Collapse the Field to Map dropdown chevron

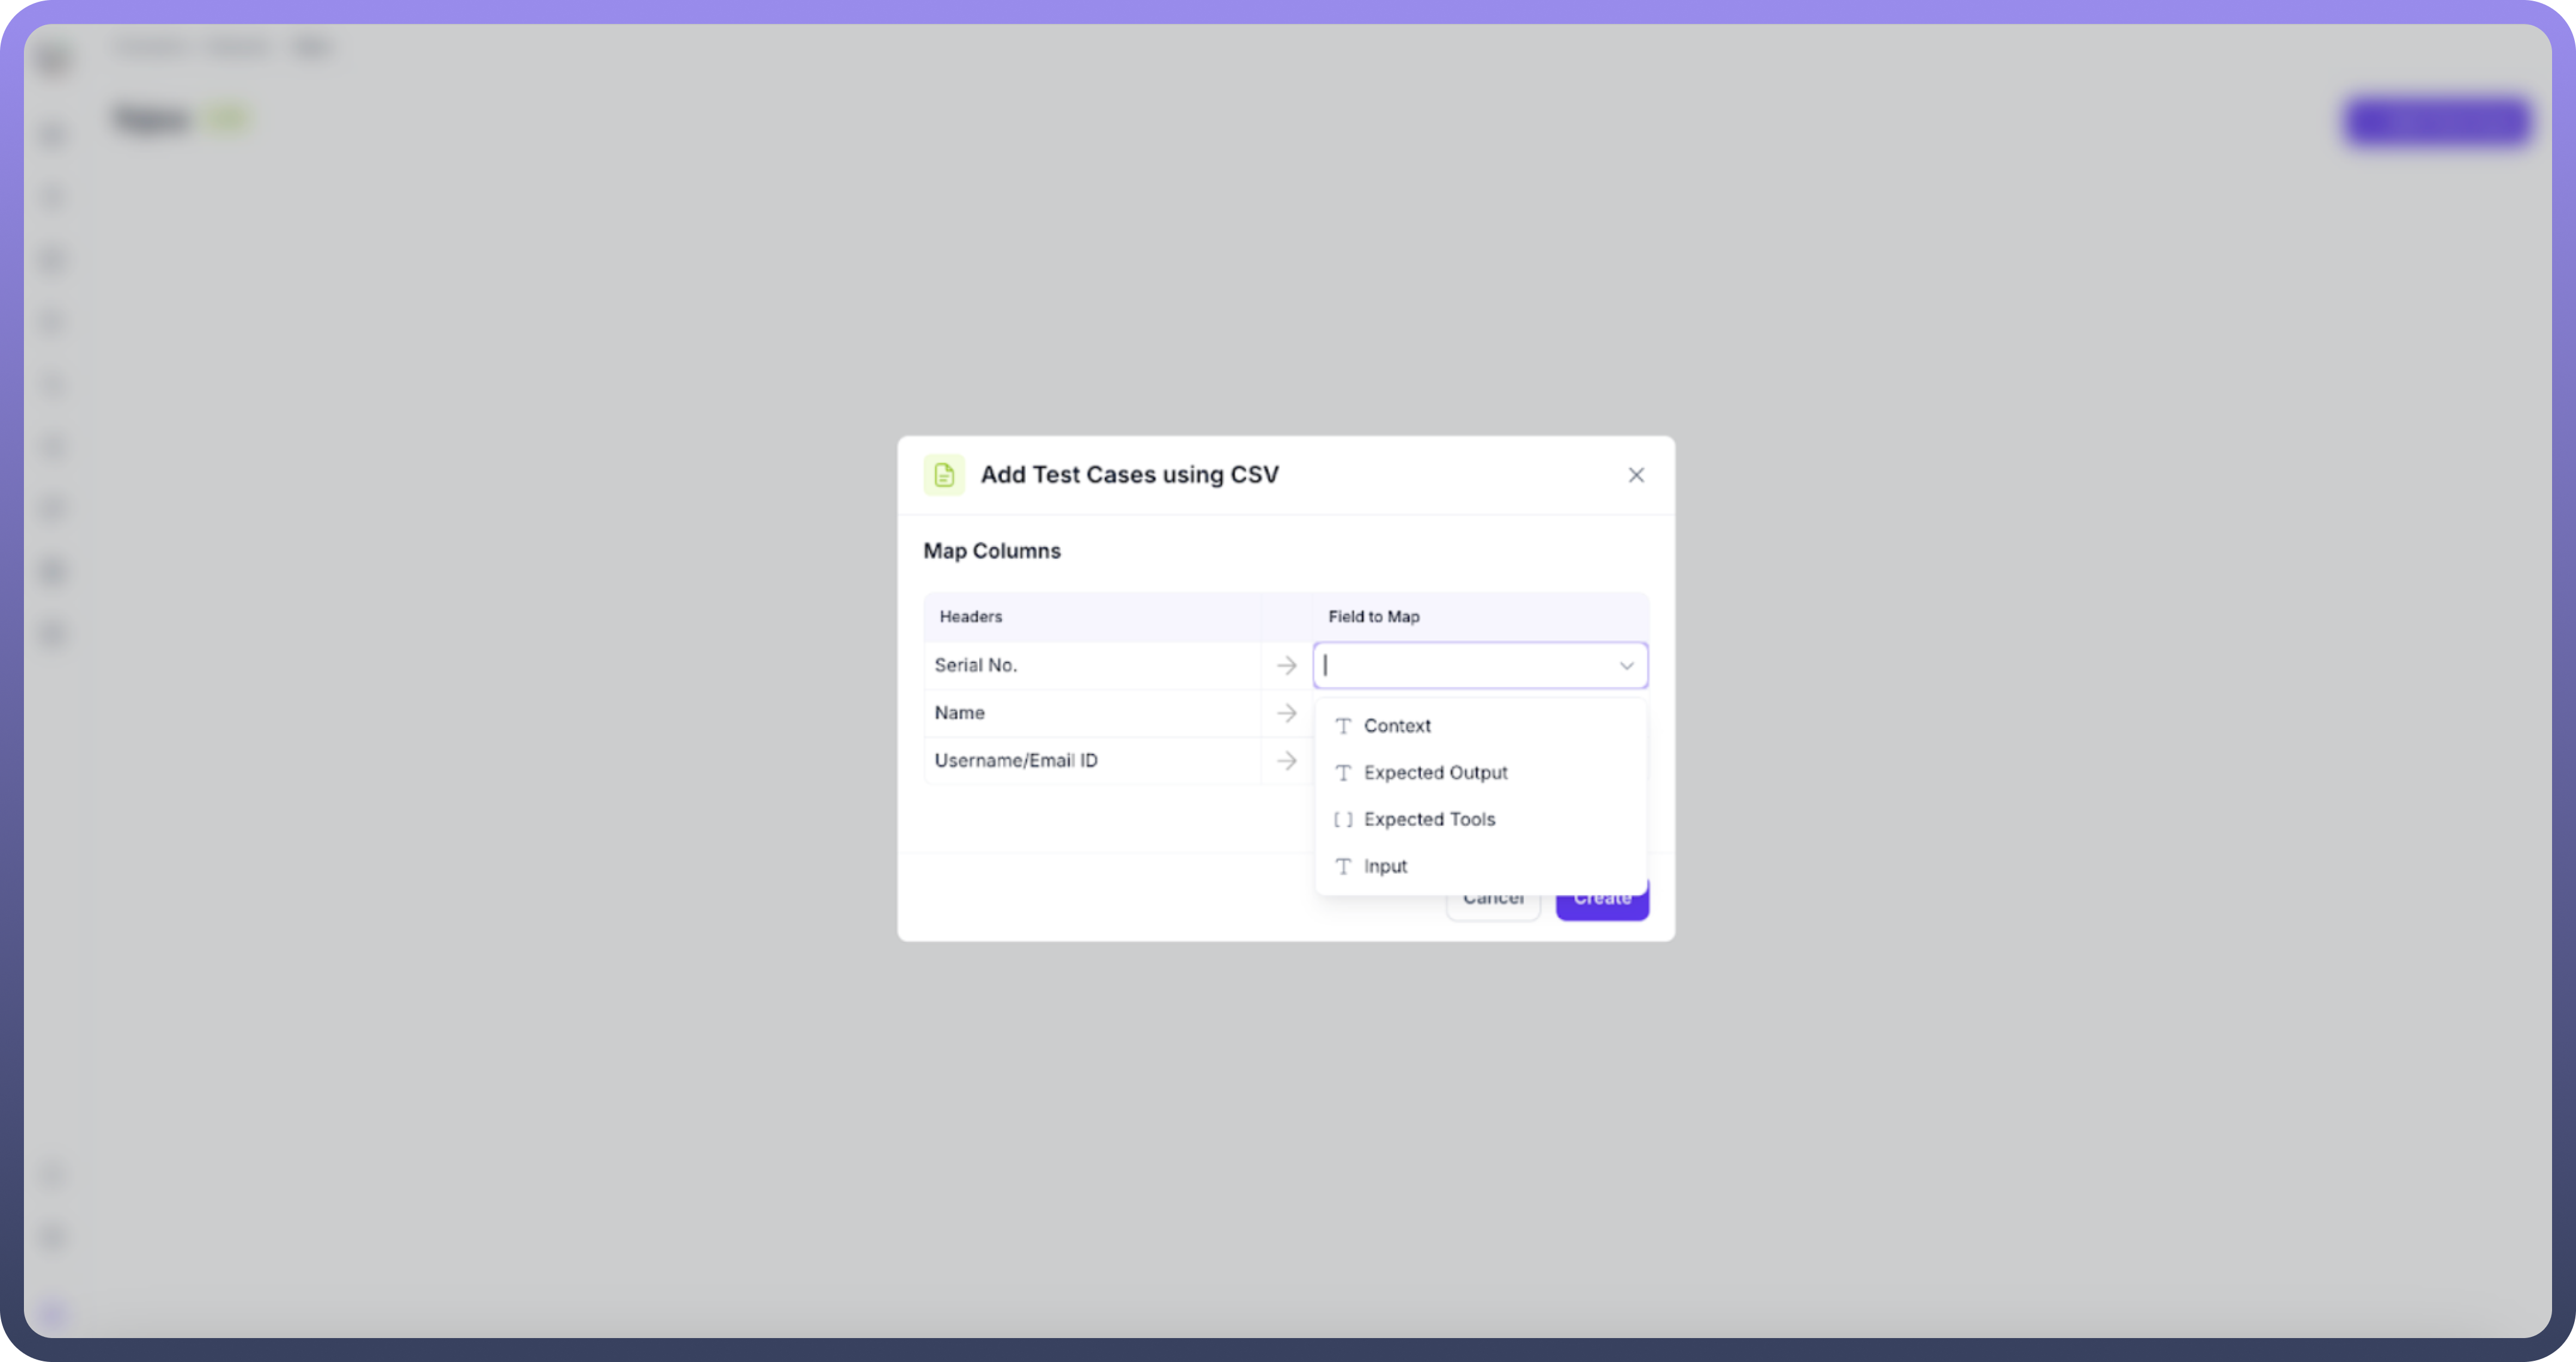[x=1626, y=666]
